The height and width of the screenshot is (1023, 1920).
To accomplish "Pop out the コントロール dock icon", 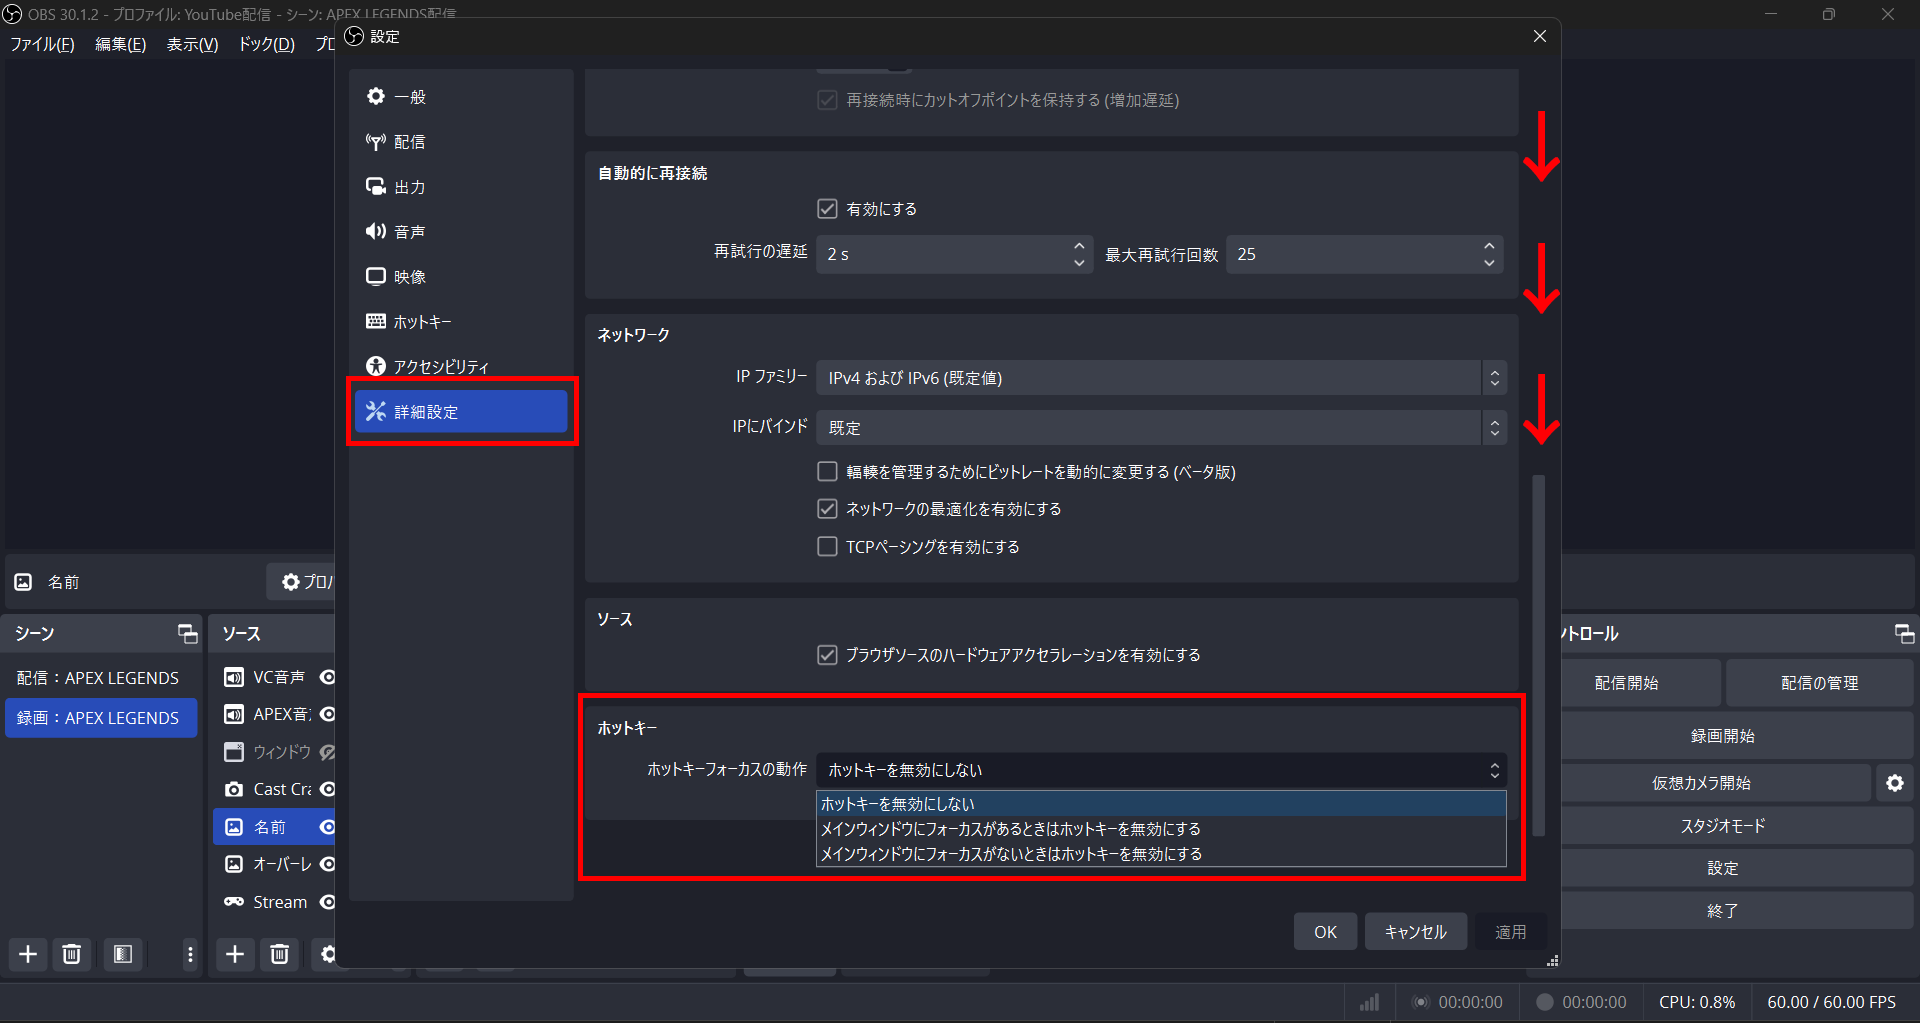I will [x=1904, y=633].
